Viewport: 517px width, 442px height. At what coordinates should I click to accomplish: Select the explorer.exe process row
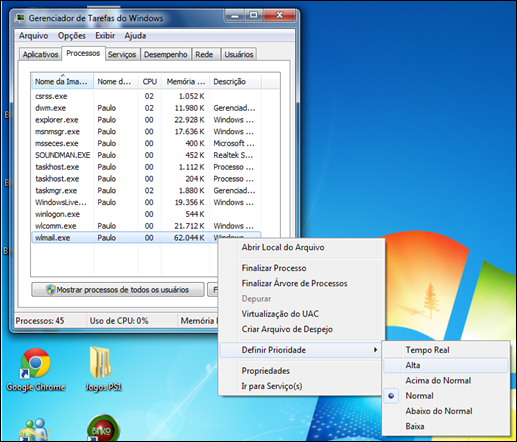click(146, 120)
